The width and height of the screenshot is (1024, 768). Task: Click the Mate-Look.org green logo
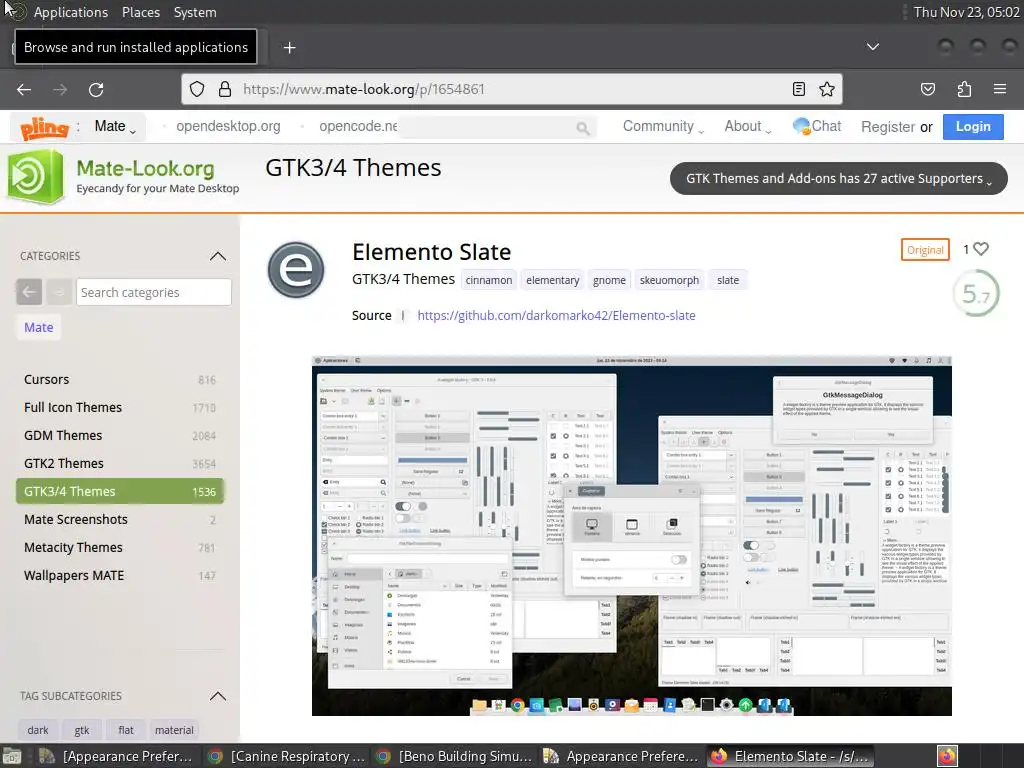35,176
